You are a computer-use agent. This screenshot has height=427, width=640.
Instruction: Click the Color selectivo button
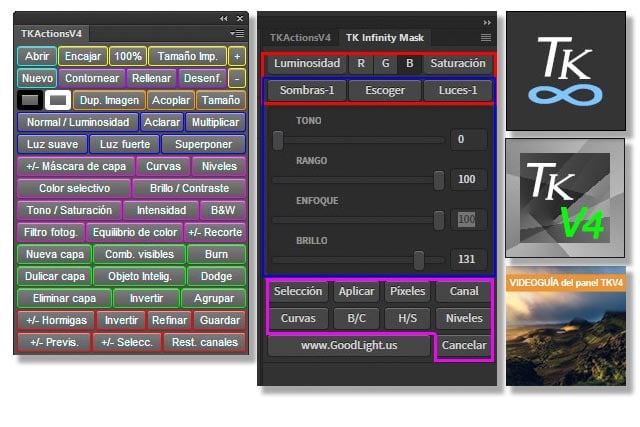tap(74, 189)
